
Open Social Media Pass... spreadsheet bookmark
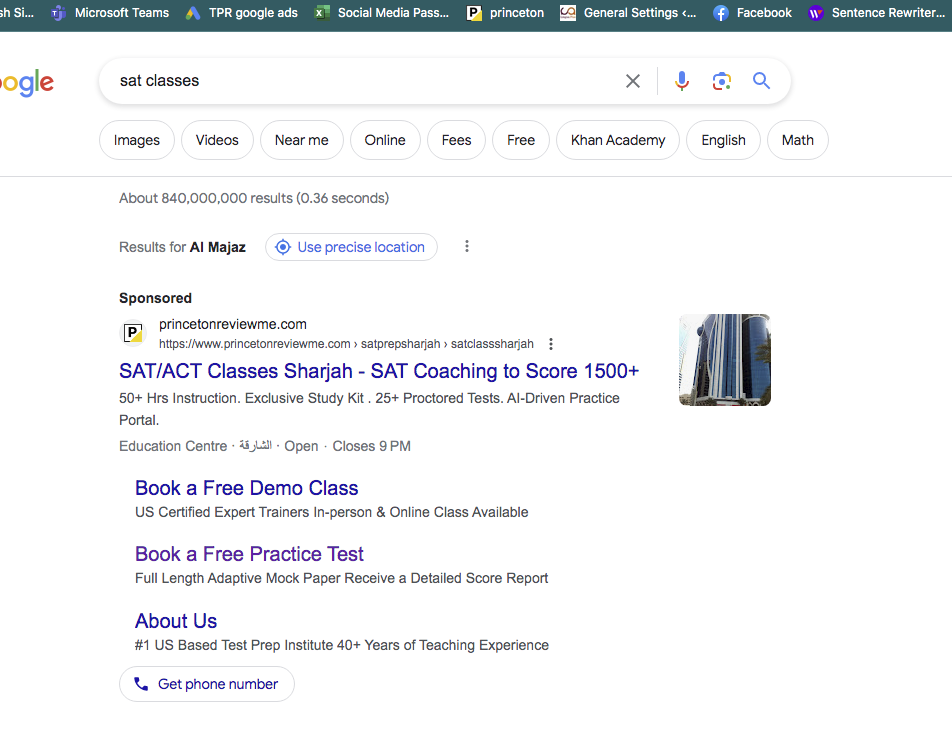[382, 13]
